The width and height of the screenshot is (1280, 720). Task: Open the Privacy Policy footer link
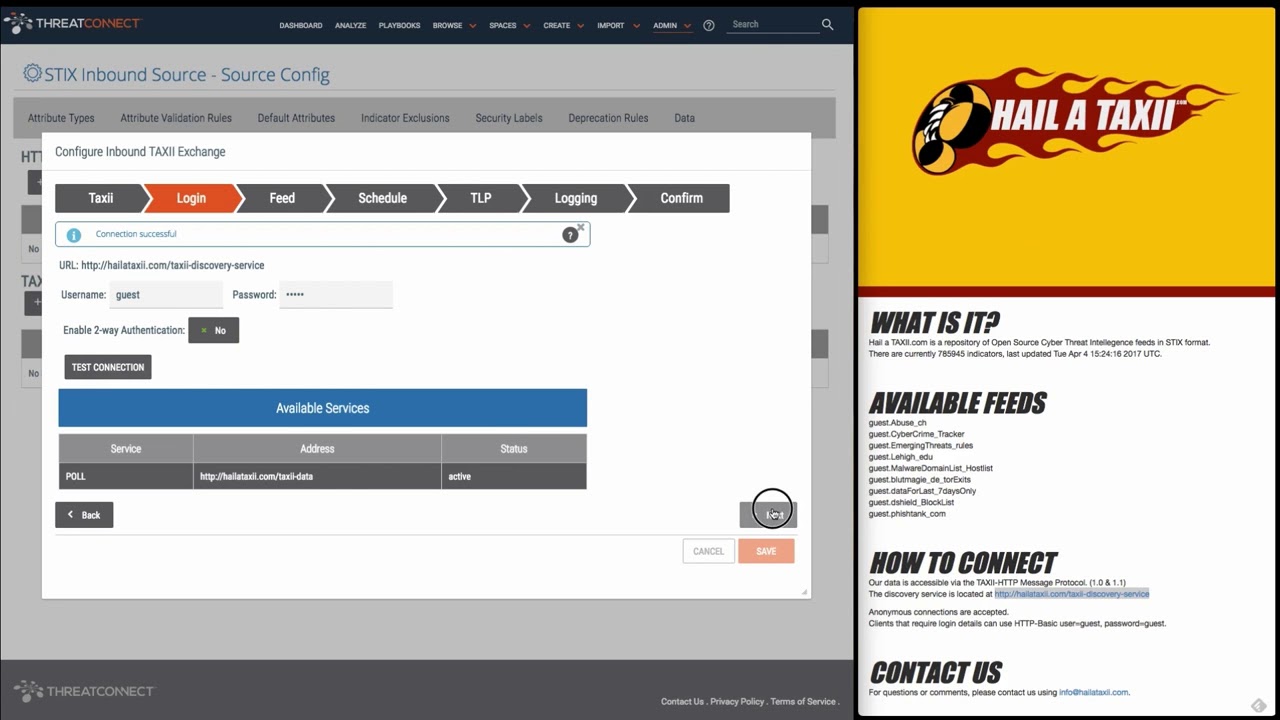click(737, 702)
